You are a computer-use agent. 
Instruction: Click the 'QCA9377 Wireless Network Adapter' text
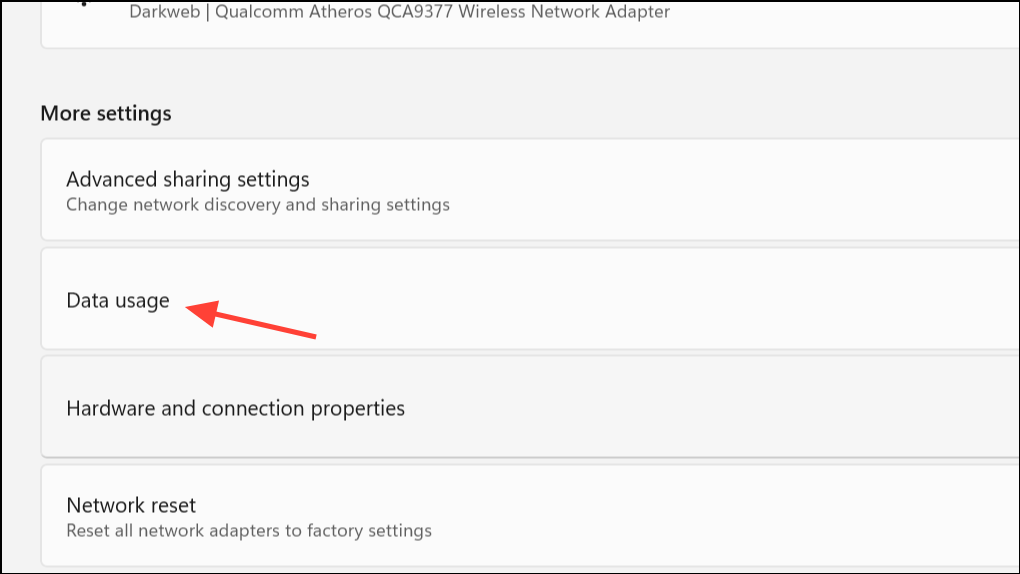tap(534, 13)
